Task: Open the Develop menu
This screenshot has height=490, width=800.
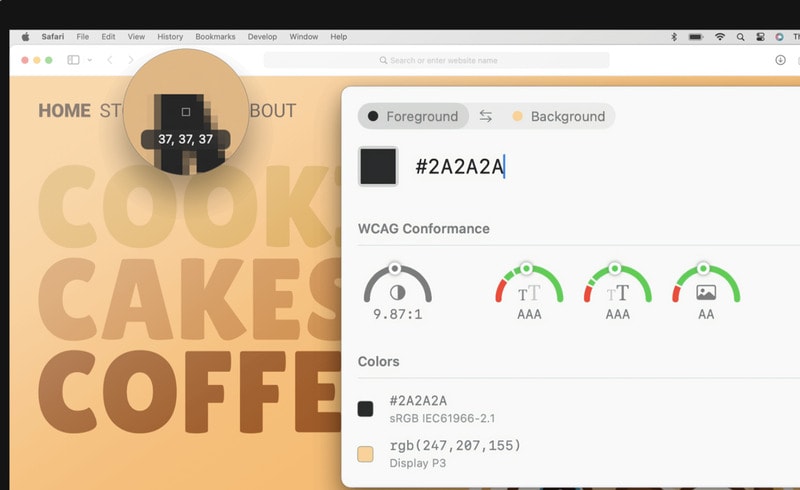Action: pyautogui.click(x=262, y=37)
